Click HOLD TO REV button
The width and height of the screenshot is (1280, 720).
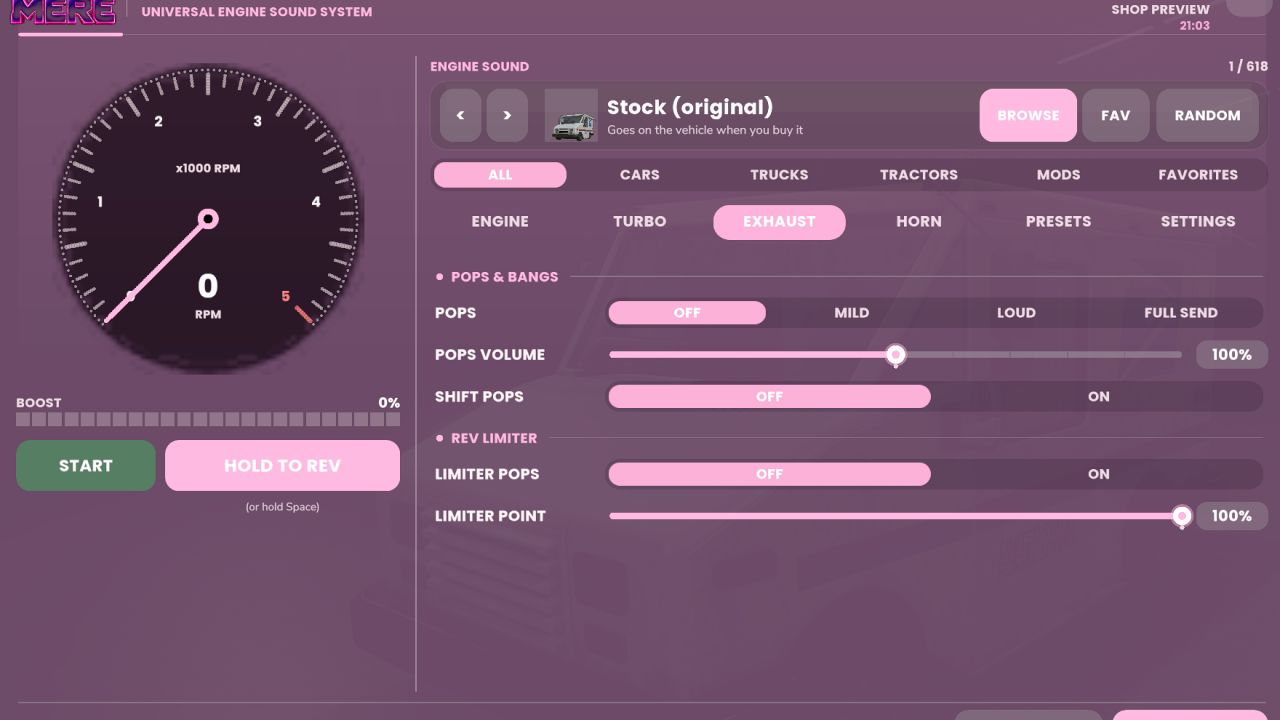click(282, 466)
